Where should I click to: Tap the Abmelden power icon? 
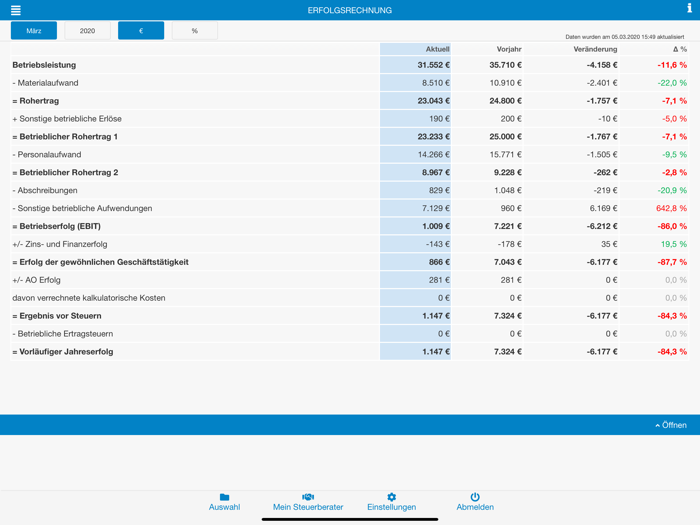pyautogui.click(x=475, y=497)
